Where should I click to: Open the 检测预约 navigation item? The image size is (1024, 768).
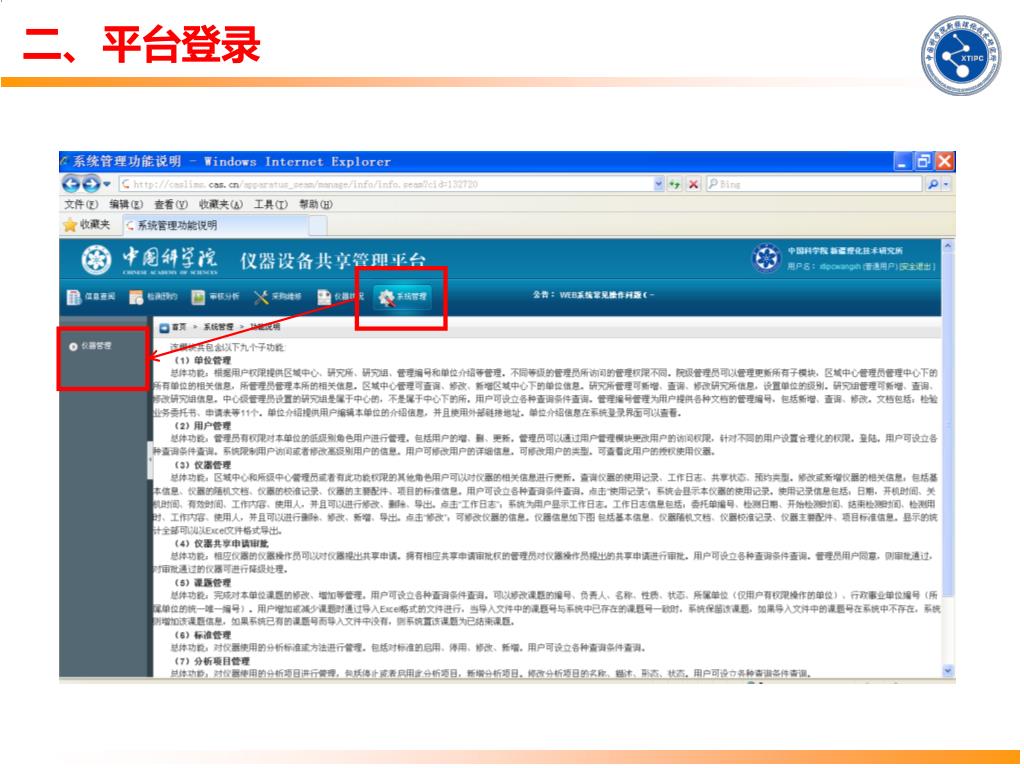[x=153, y=297]
